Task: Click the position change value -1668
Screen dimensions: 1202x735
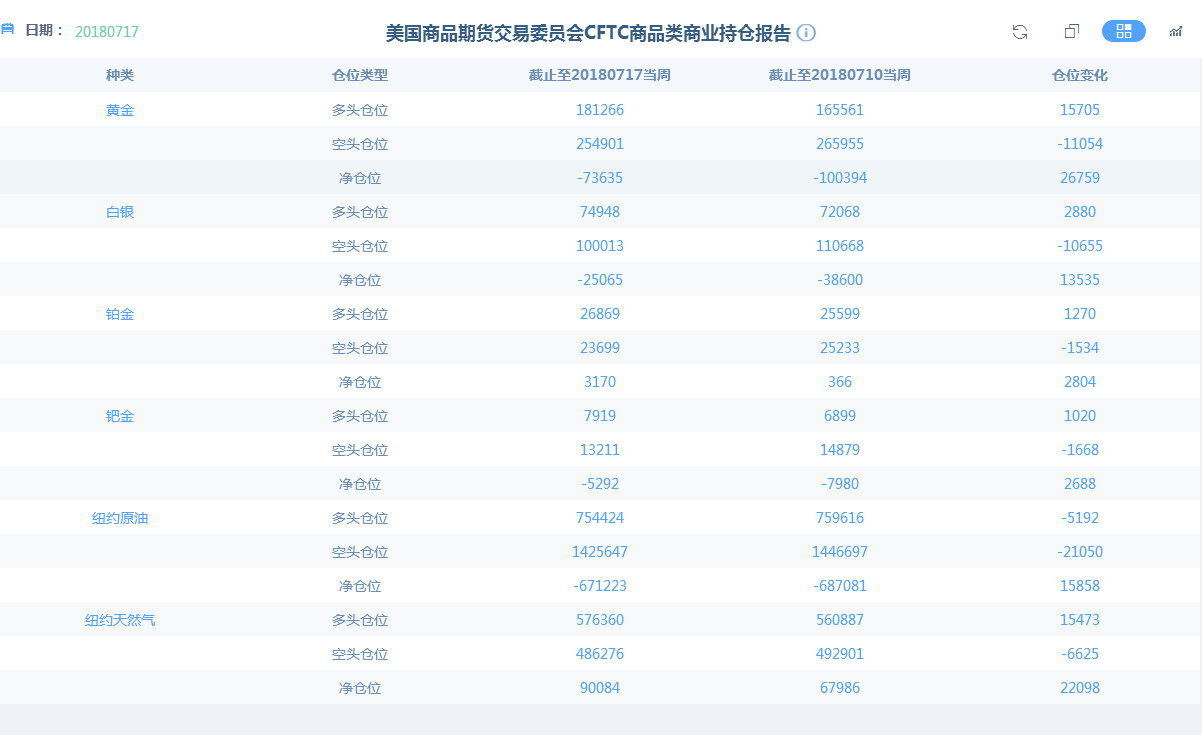Action: point(1080,450)
